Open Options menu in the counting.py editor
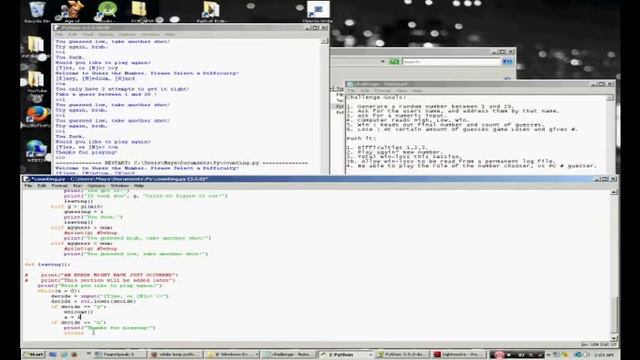Image resolution: width=640 pixels, height=360 pixels. tap(96, 186)
